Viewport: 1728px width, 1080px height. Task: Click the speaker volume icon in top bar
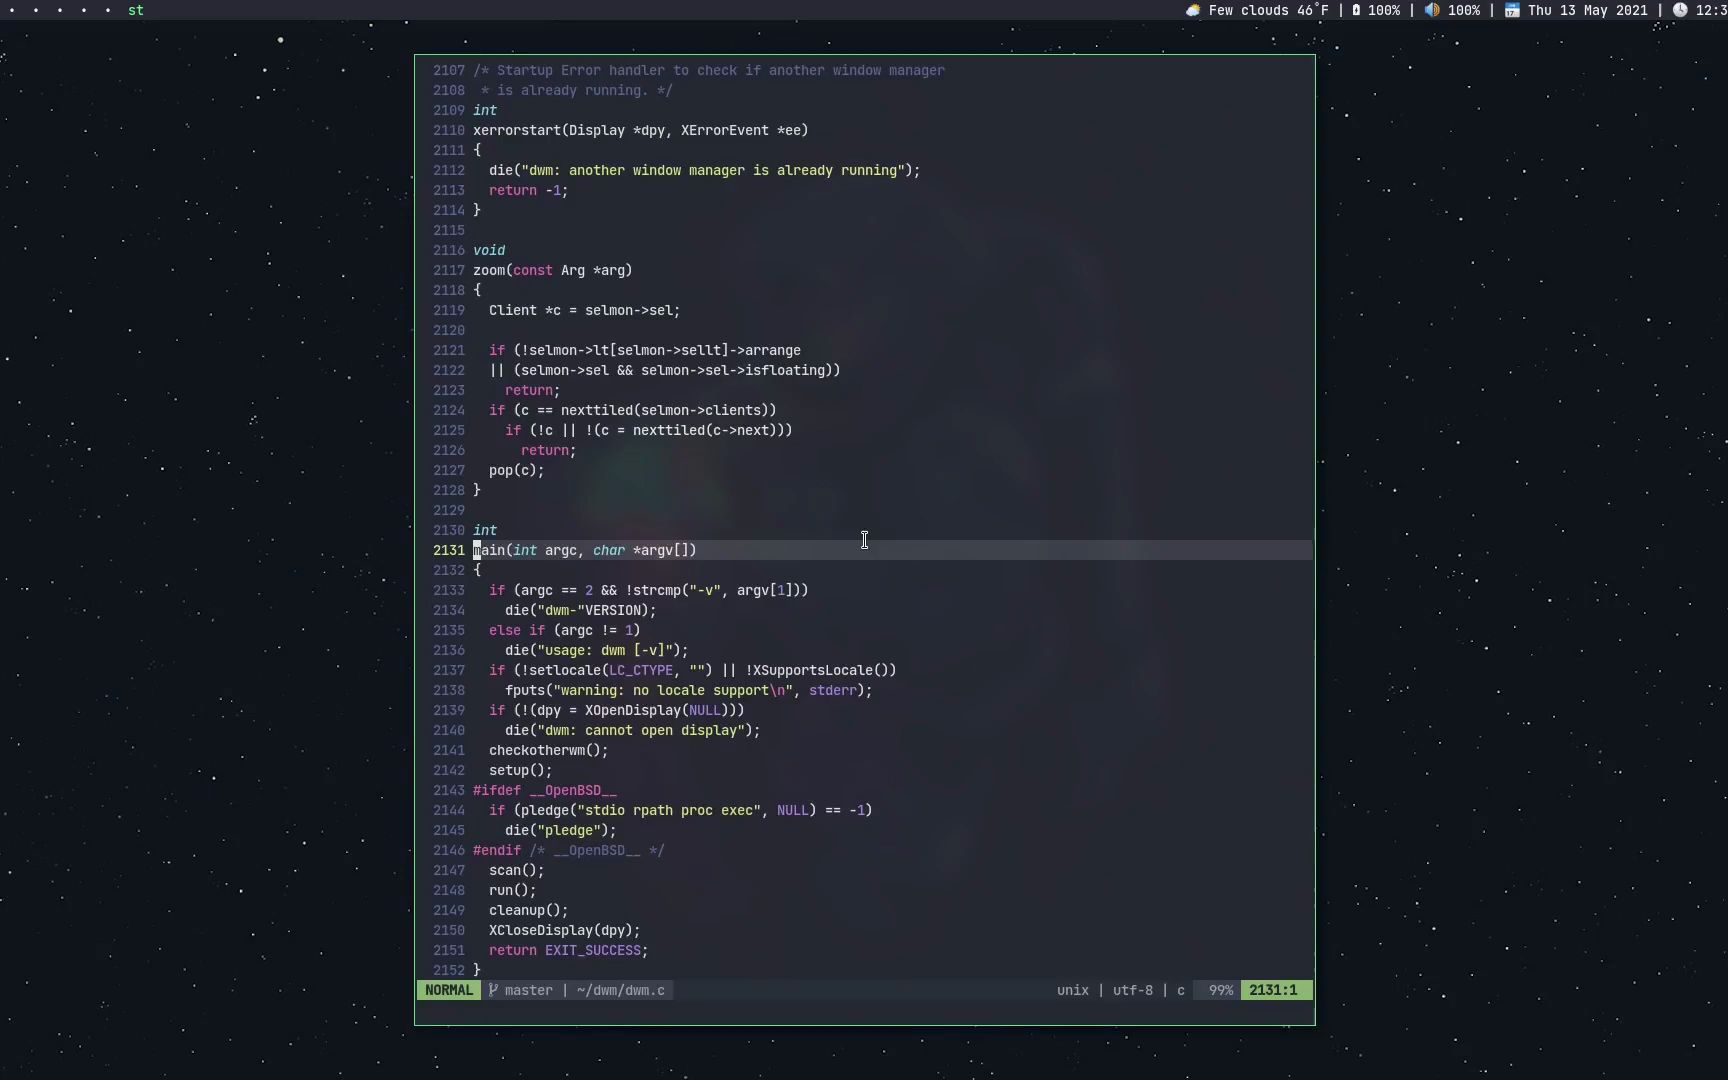tap(1432, 10)
